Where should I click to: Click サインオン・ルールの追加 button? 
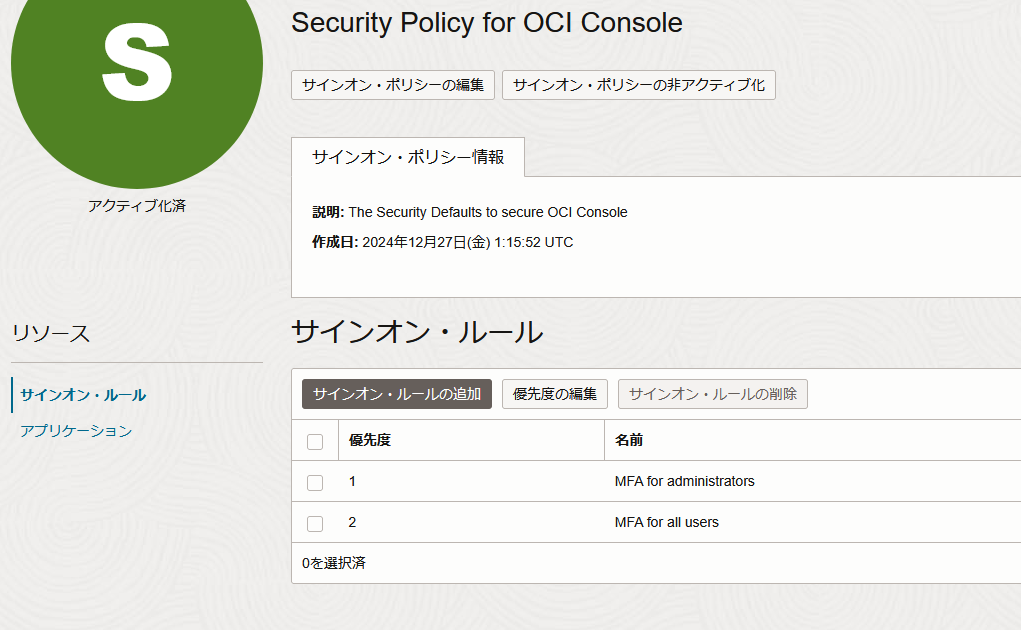tap(397, 394)
